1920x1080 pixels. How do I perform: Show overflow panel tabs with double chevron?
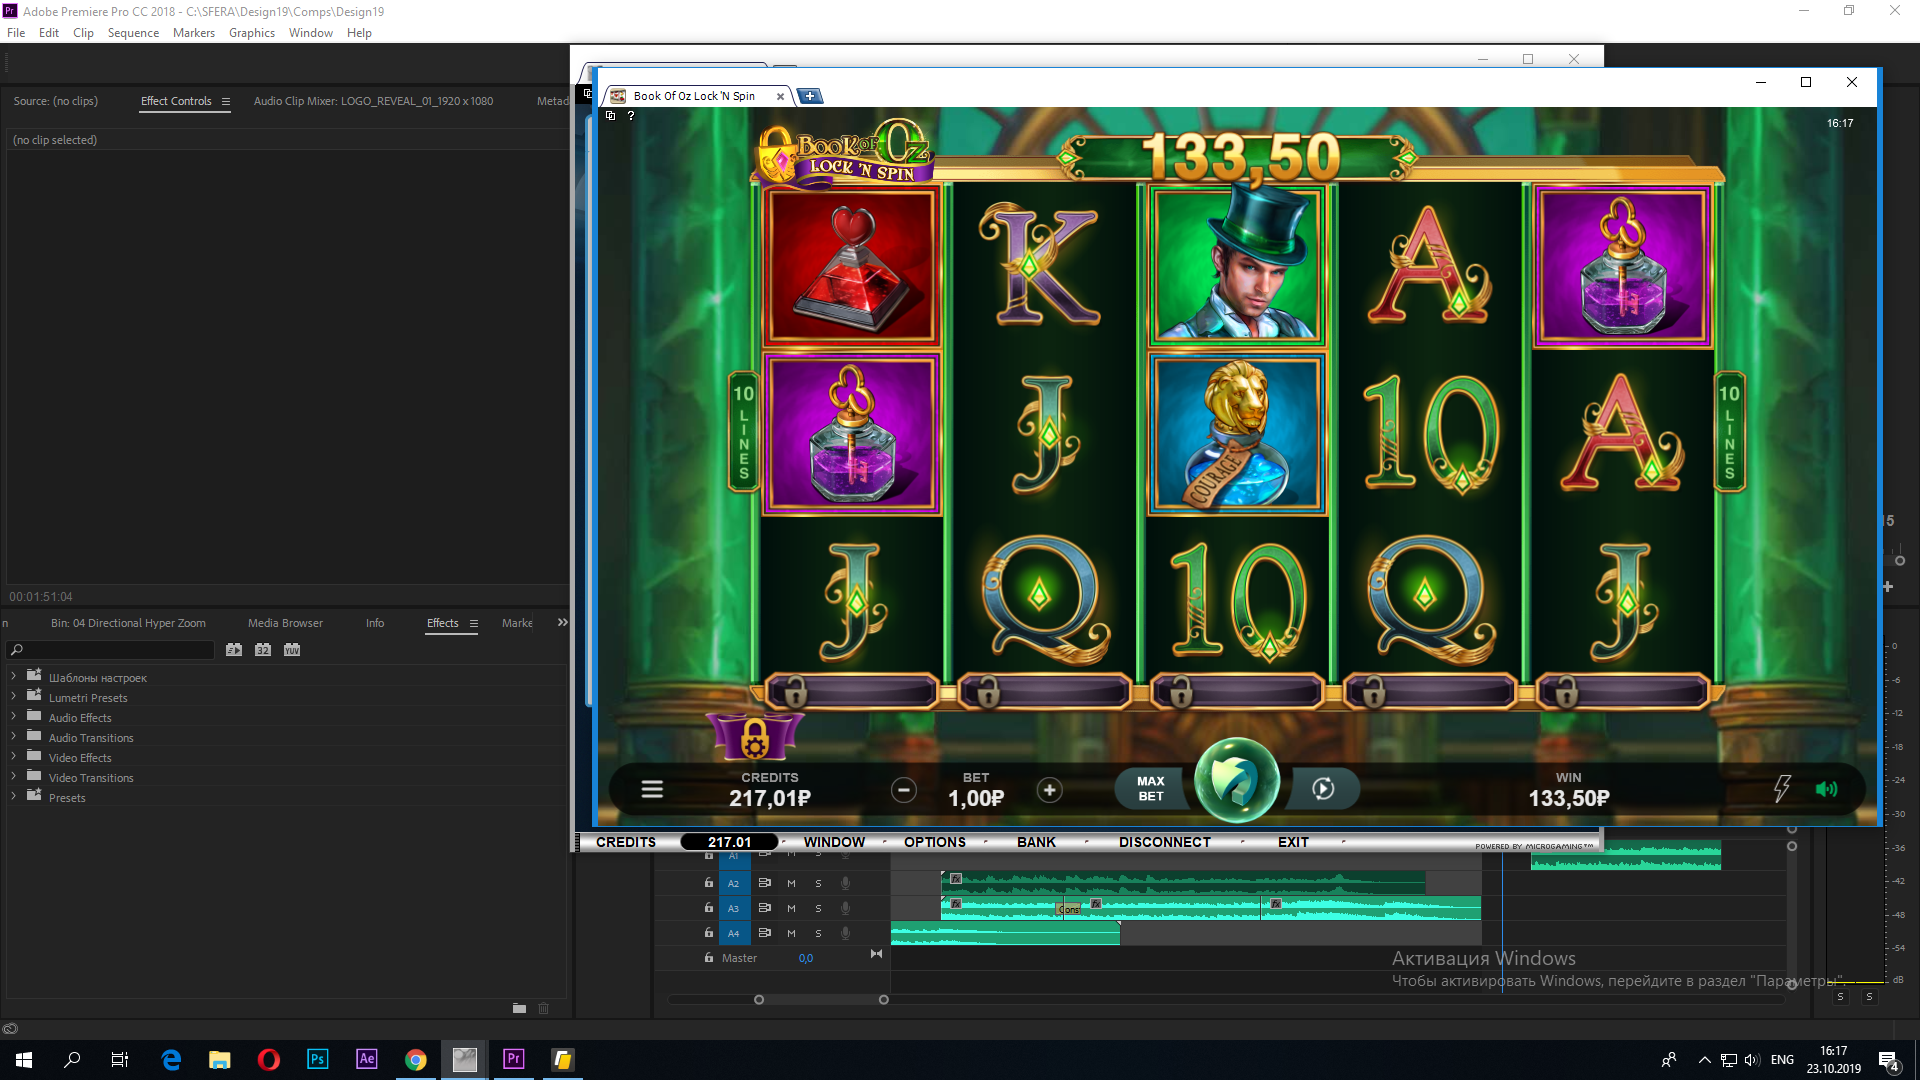coord(562,622)
